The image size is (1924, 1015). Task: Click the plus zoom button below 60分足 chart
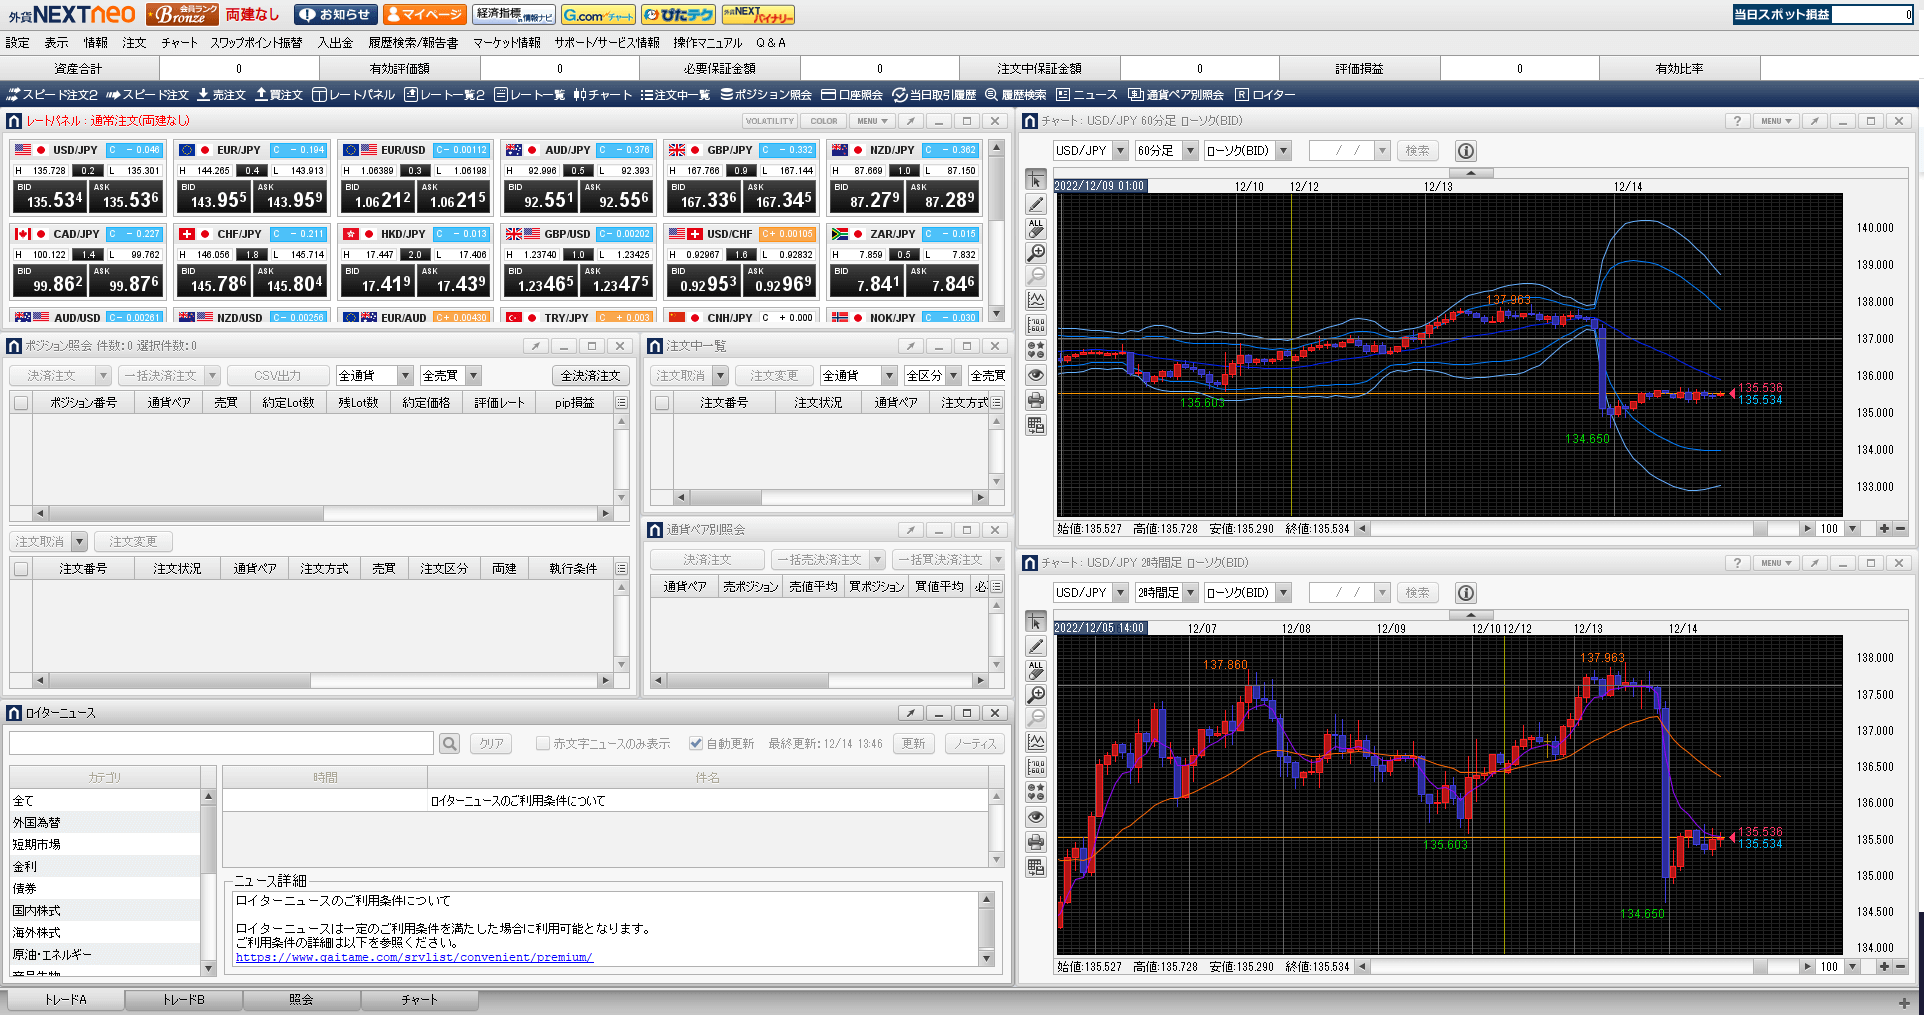(1884, 529)
